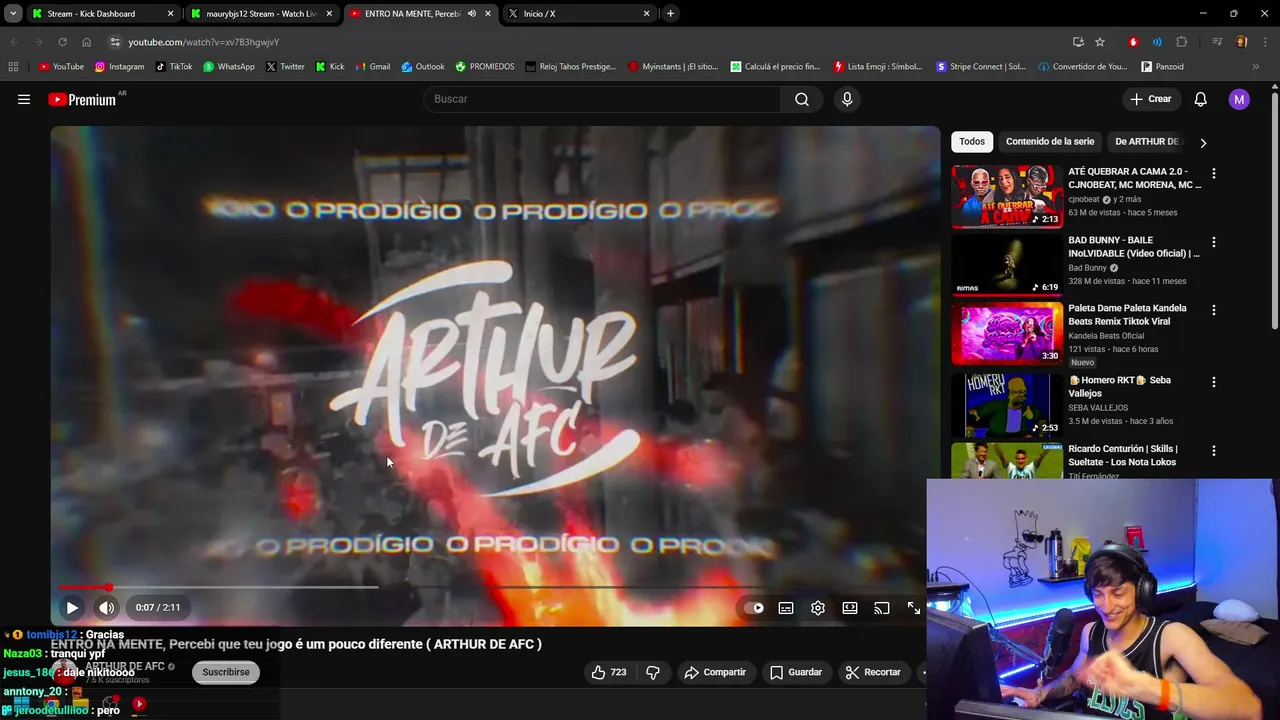Save video with Guardar
Viewport: 1280px width, 720px height.
(796, 672)
